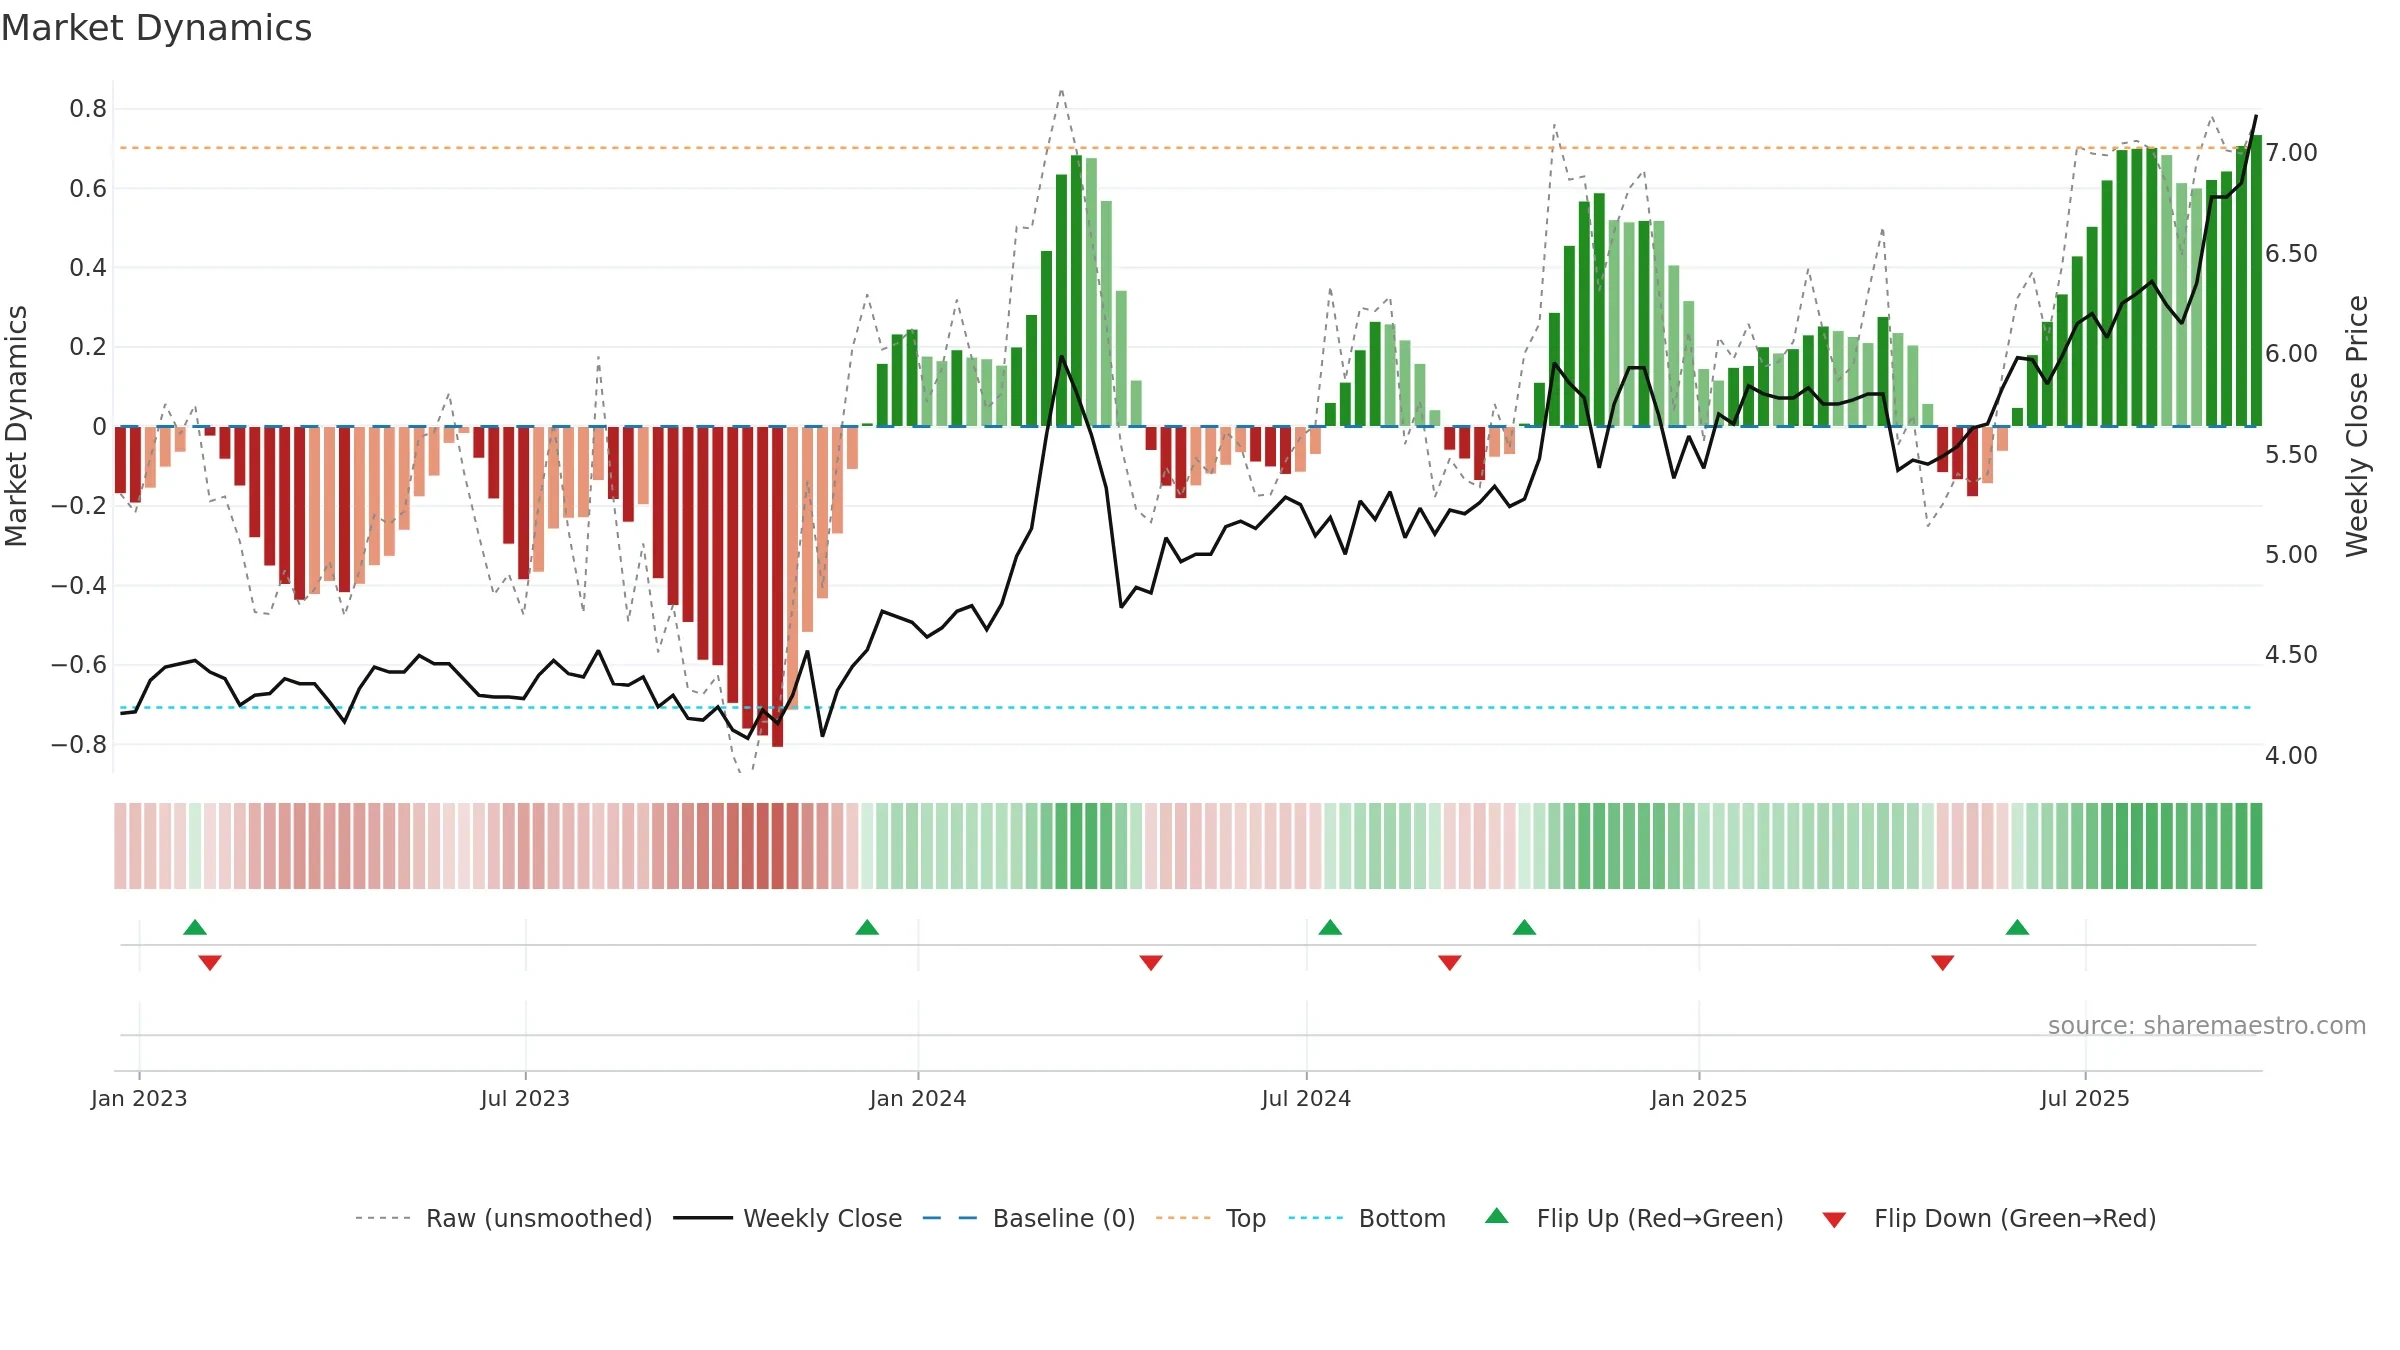Click the darkest red heatmap strip cell before Jan 2024
The image size is (2400, 1350).
tap(777, 846)
